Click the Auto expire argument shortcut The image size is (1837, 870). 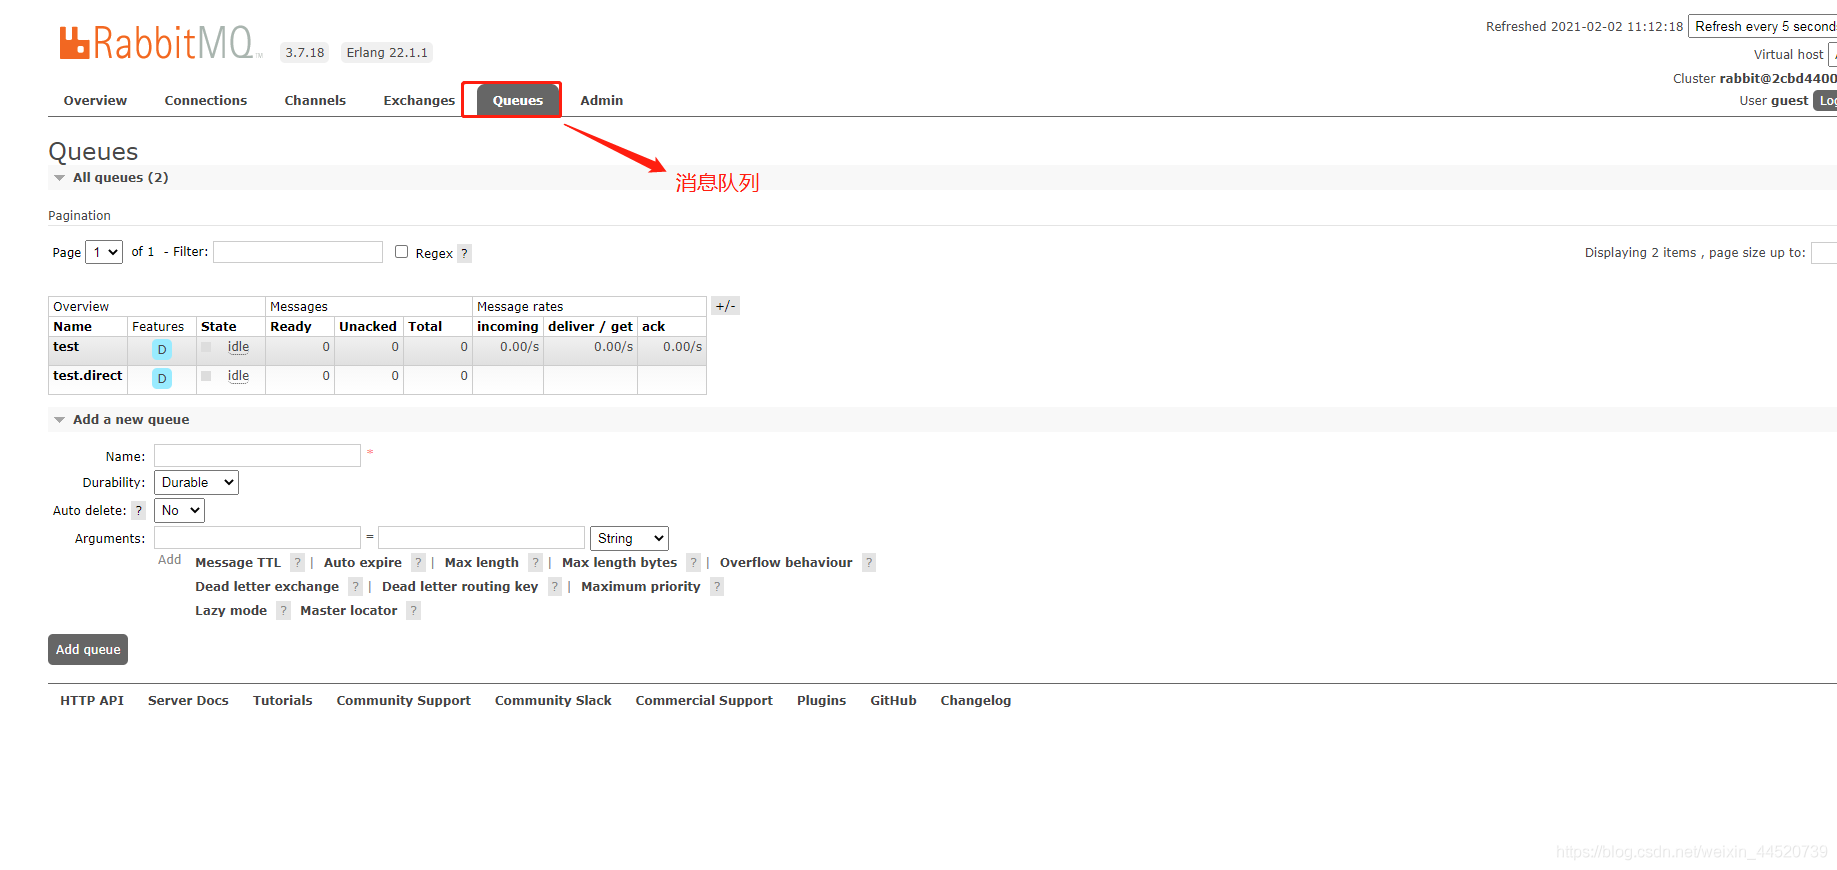(x=363, y=563)
